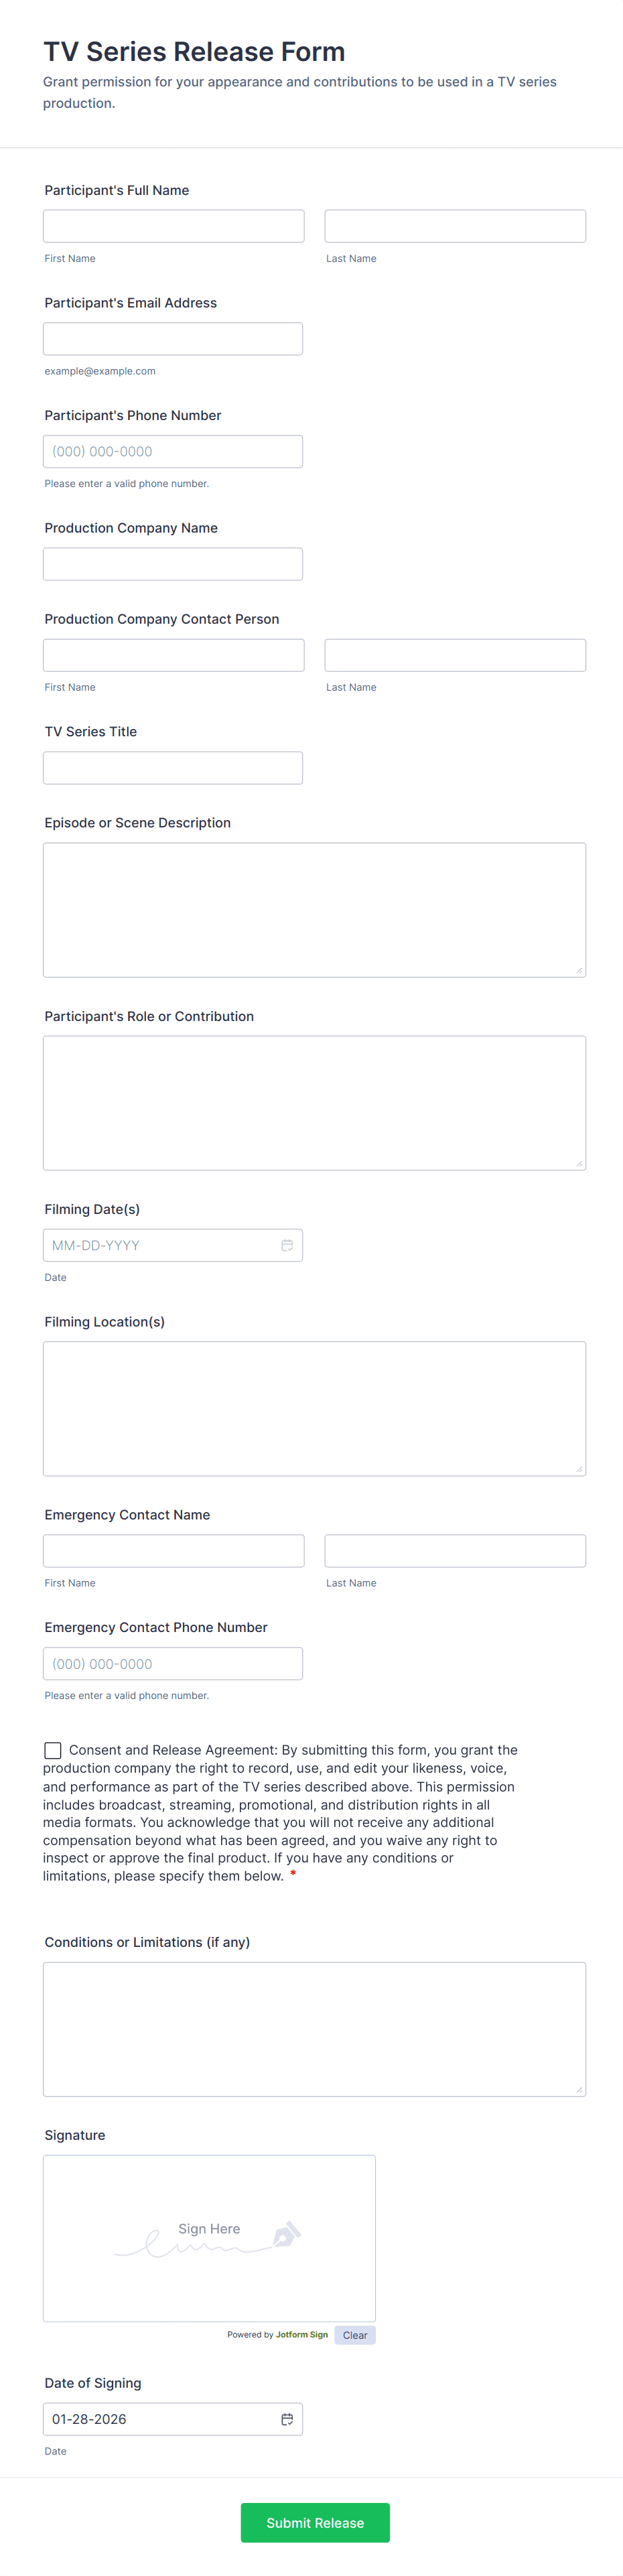Check the Consent and Release Agreement checkbox
The width and height of the screenshot is (623, 2576).
[53, 1750]
